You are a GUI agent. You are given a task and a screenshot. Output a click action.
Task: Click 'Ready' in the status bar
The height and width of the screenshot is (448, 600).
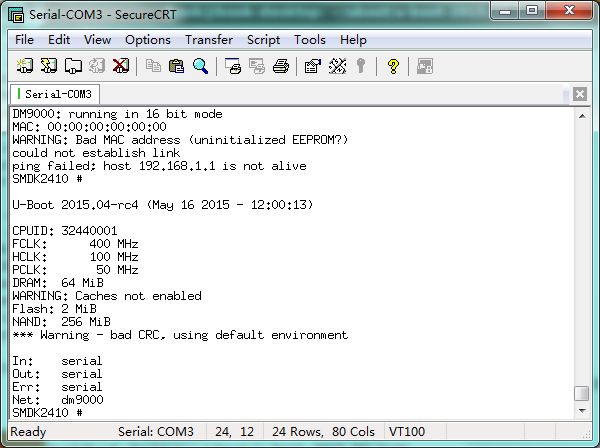pyautogui.click(x=28, y=432)
